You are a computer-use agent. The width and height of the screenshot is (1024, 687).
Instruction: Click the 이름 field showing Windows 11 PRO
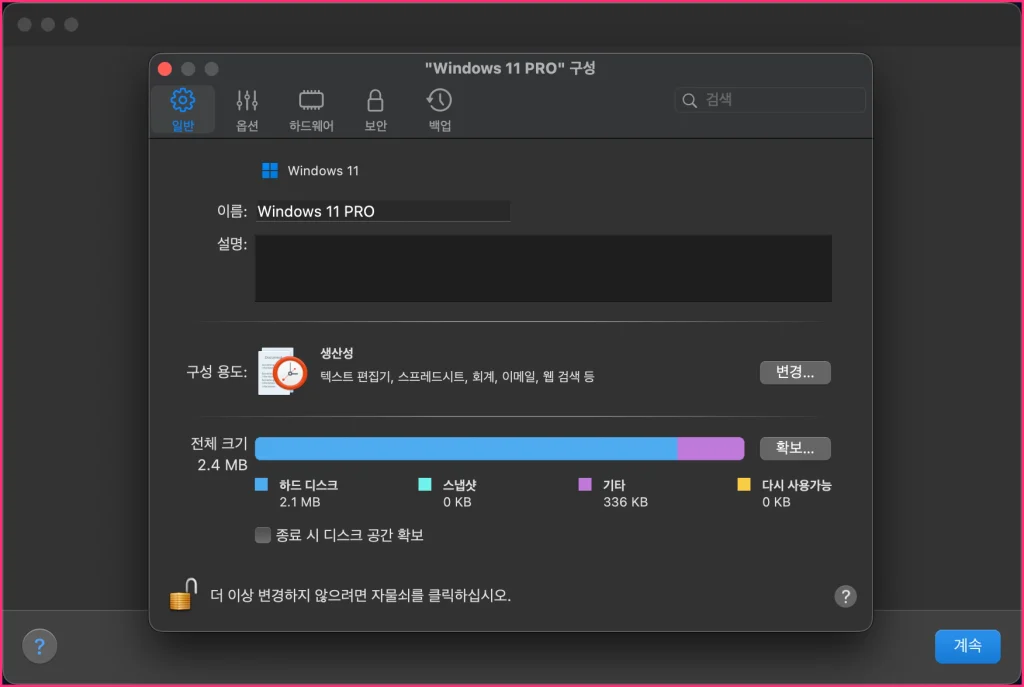point(383,211)
